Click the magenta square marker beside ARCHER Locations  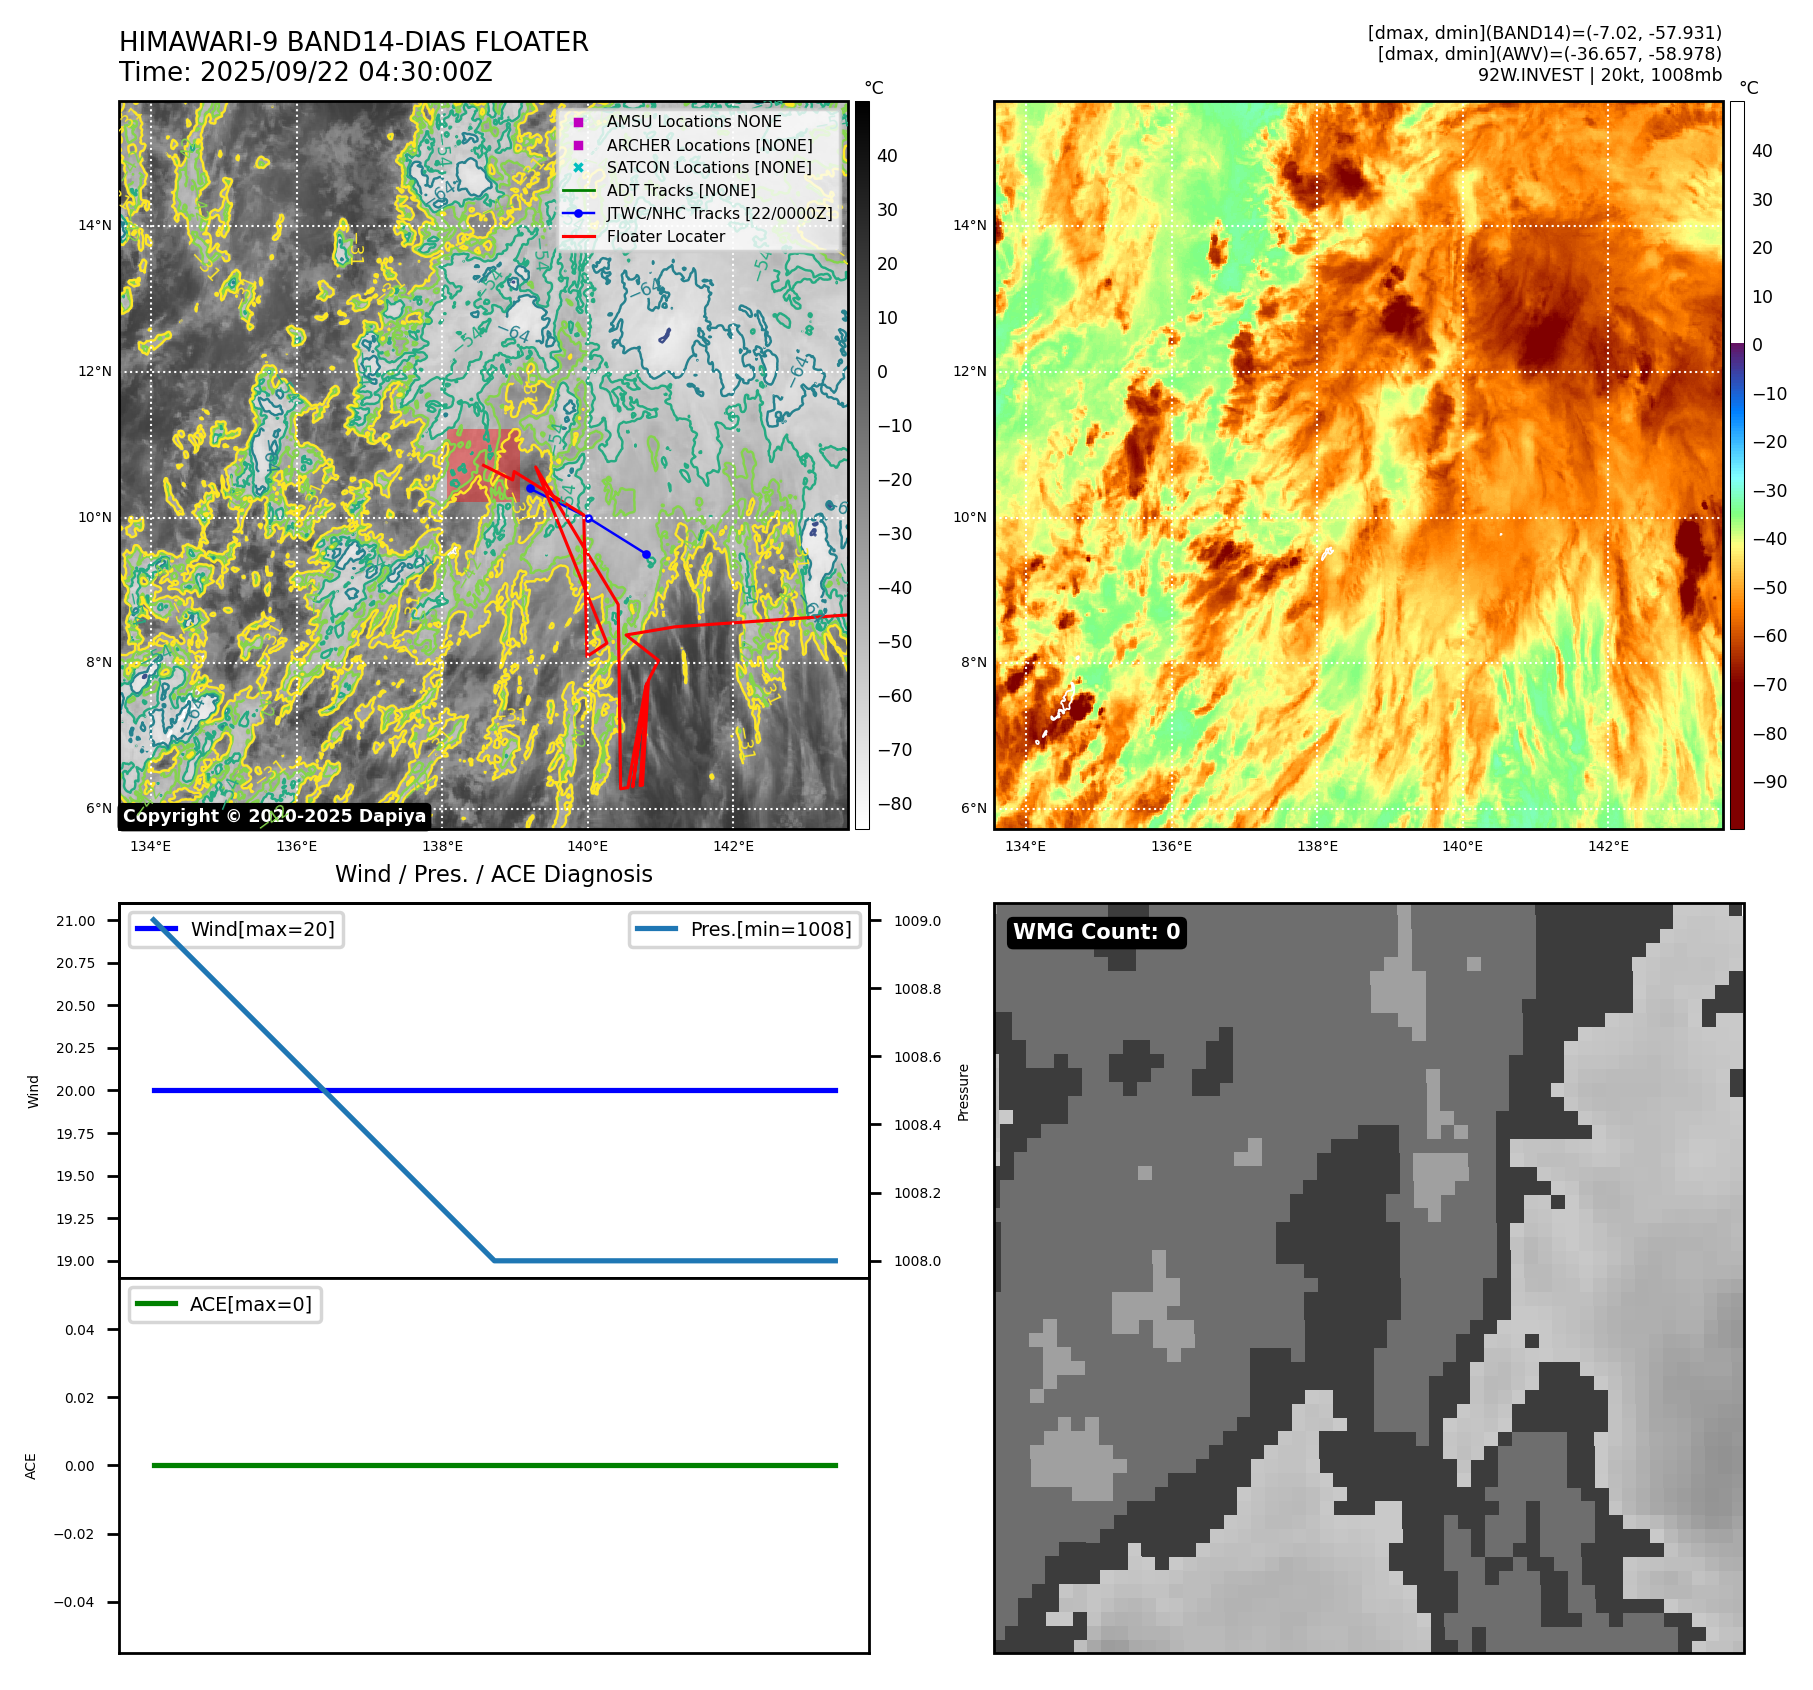(578, 145)
